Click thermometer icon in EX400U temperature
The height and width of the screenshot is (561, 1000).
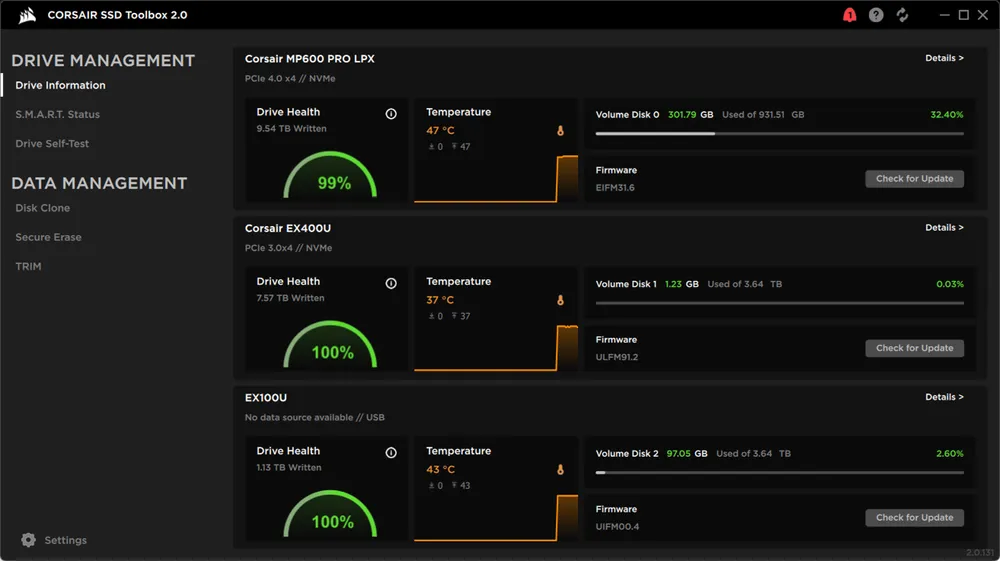[561, 300]
